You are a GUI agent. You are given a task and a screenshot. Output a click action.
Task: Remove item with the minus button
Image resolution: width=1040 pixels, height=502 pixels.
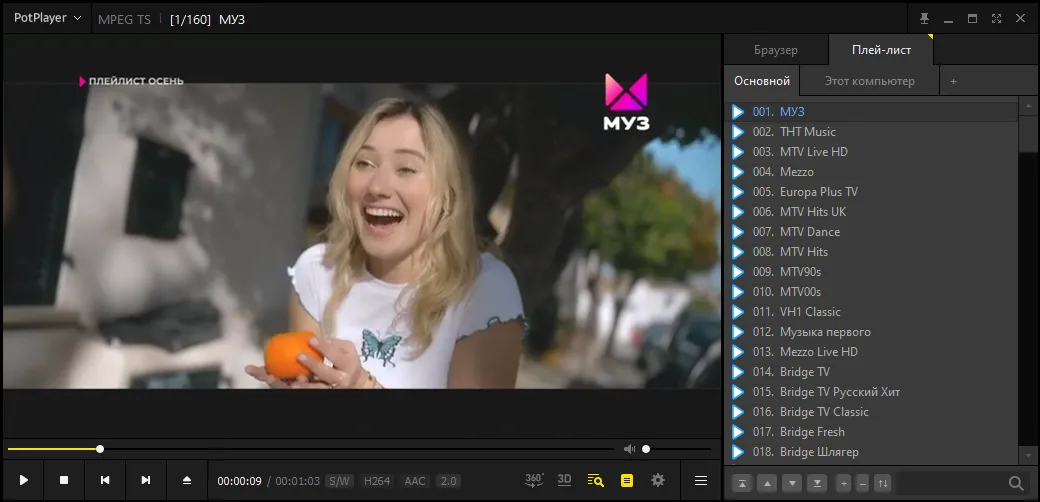(x=862, y=483)
